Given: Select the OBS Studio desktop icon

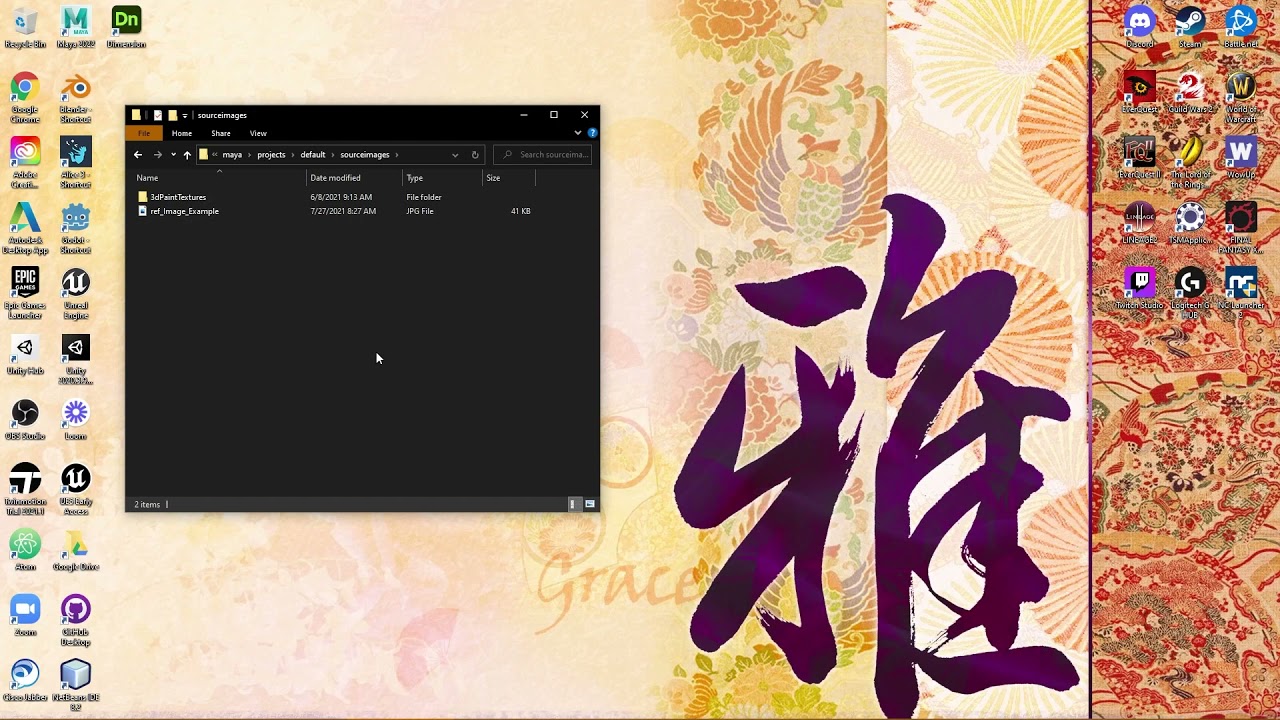Looking at the screenshot, I should (x=25, y=420).
